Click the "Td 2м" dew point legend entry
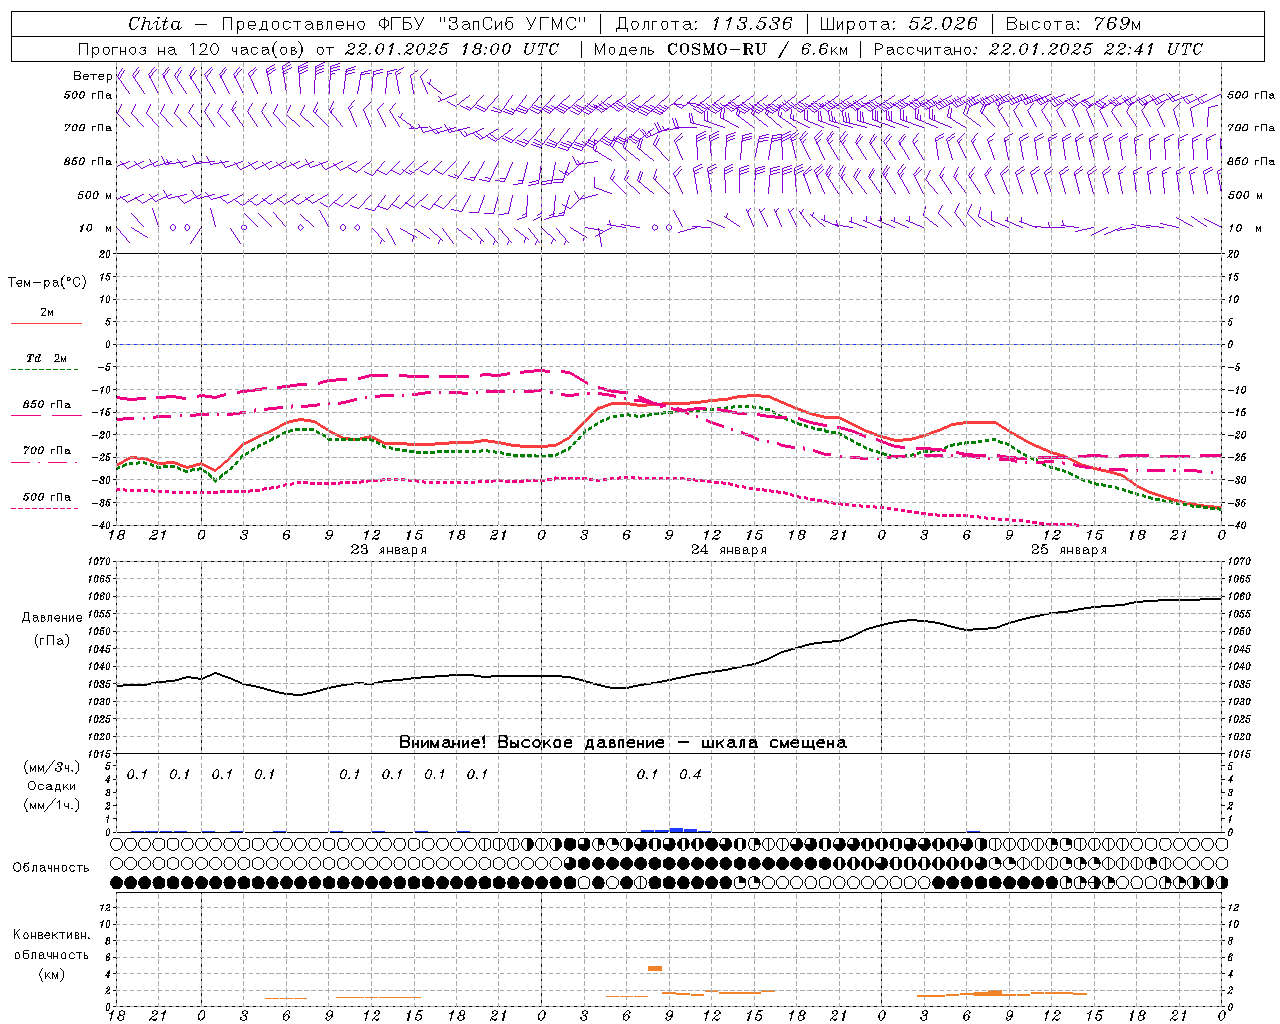1280x1024 pixels. (x=46, y=358)
